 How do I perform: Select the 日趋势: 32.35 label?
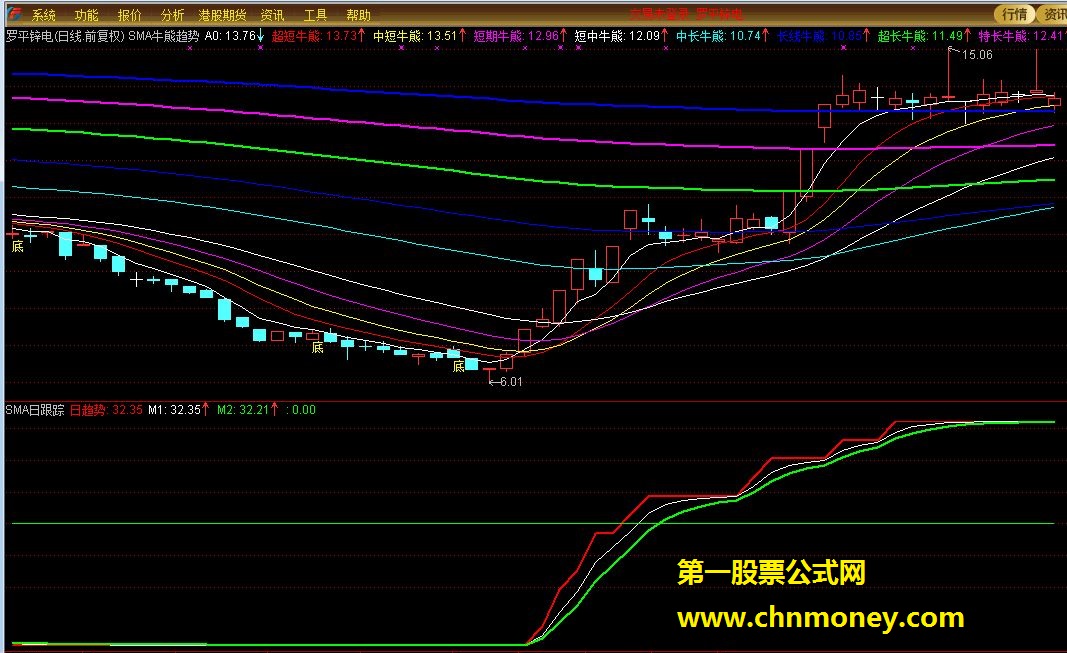[x=106, y=410]
